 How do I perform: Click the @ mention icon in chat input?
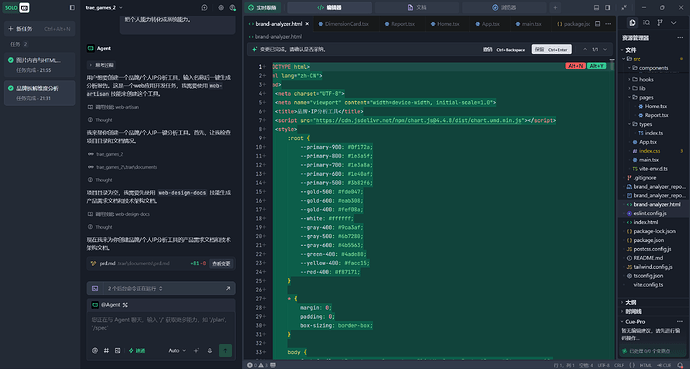click(x=95, y=351)
